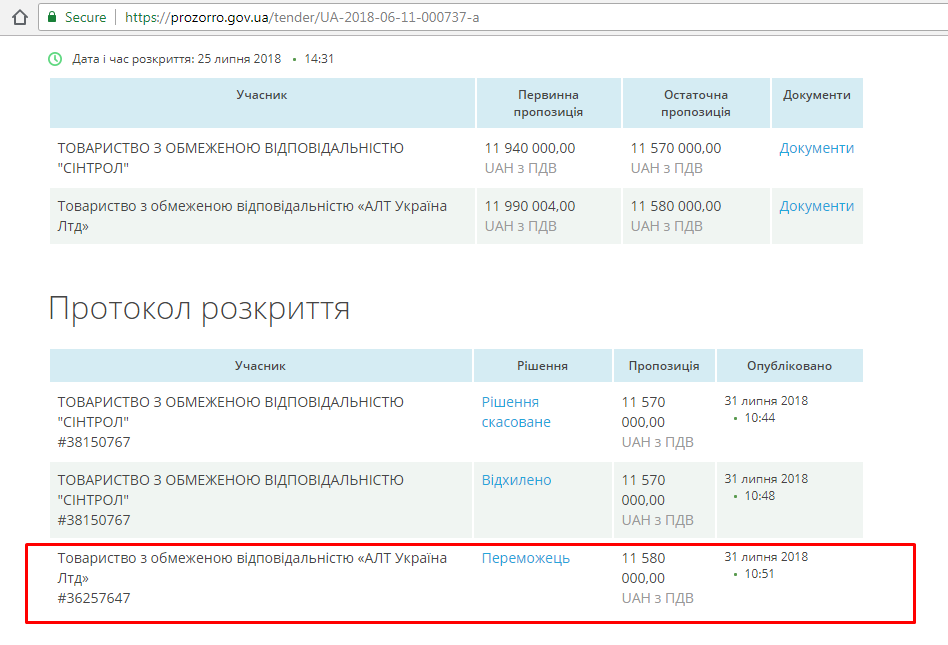The height and width of the screenshot is (645, 948).
Task: Click the browser home icon
Action: [20, 17]
